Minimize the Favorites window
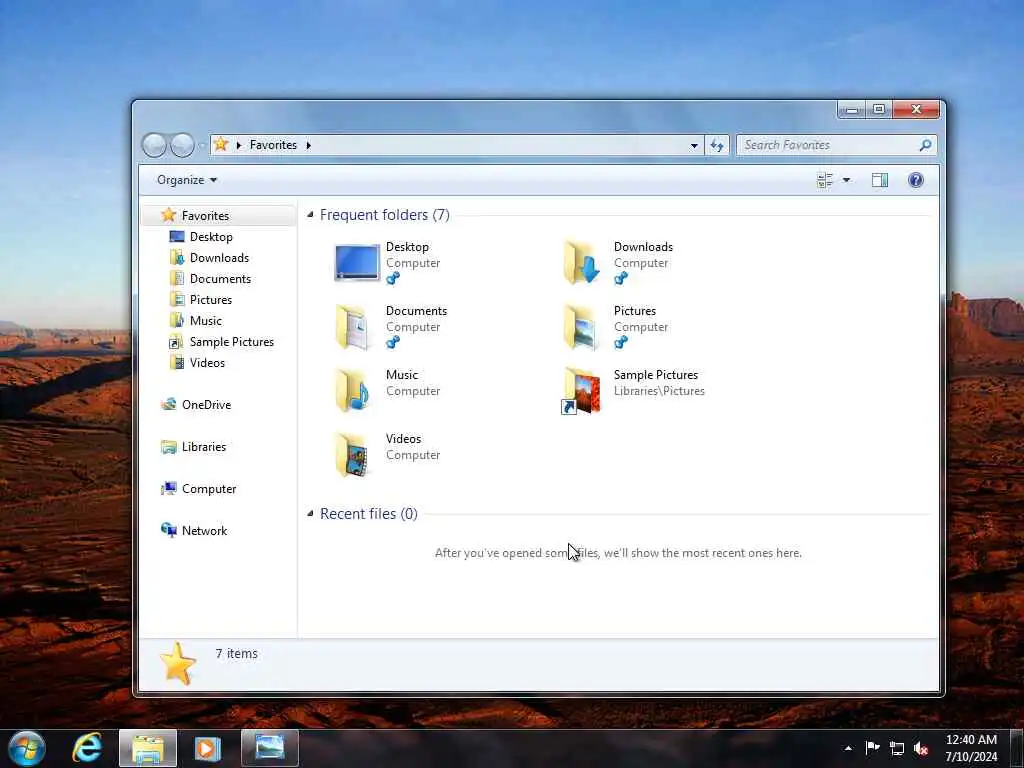Screen dimensions: 1024x768 pyautogui.click(x=852, y=110)
